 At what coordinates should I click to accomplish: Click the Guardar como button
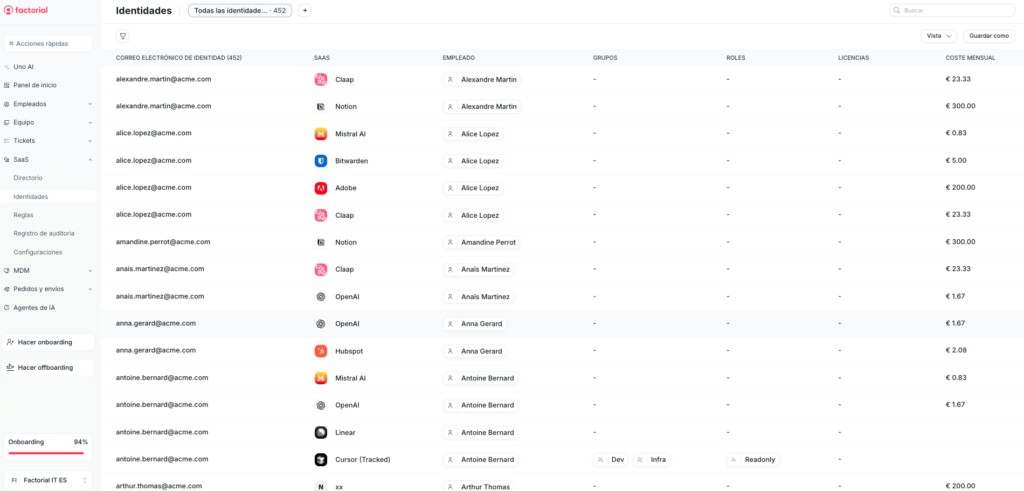(989, 36)
